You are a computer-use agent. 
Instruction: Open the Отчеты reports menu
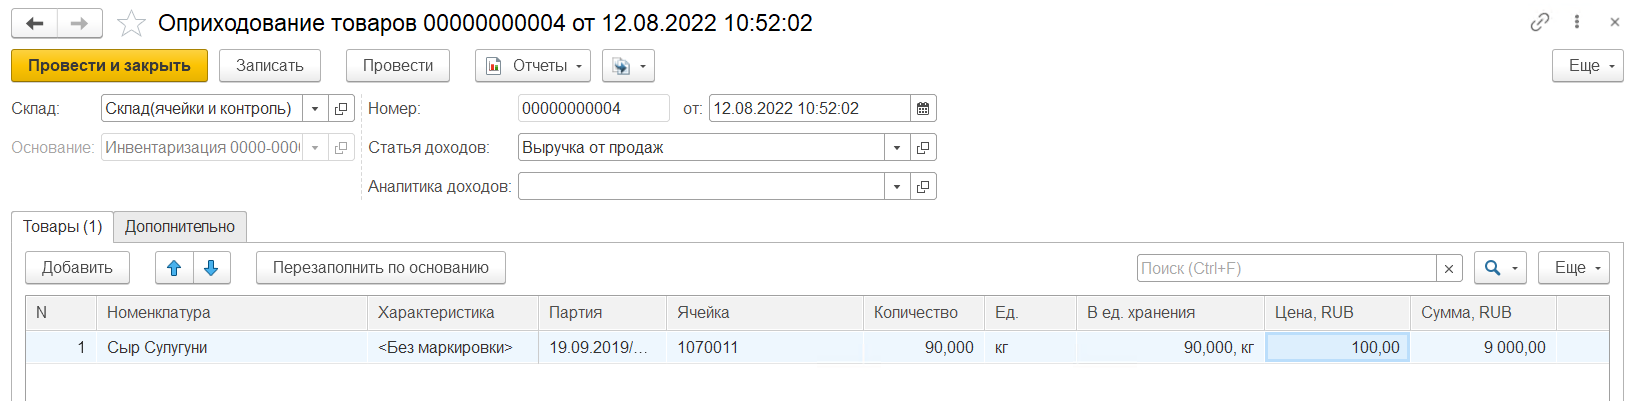533,66
